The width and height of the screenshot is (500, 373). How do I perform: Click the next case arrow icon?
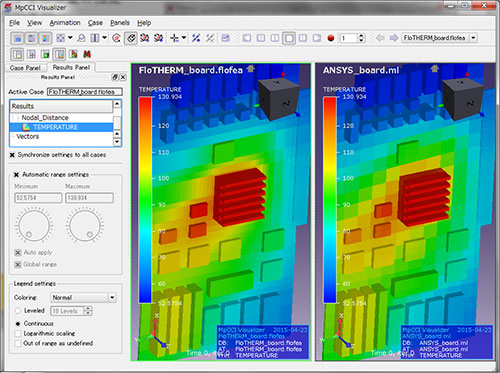coord(394,38)
